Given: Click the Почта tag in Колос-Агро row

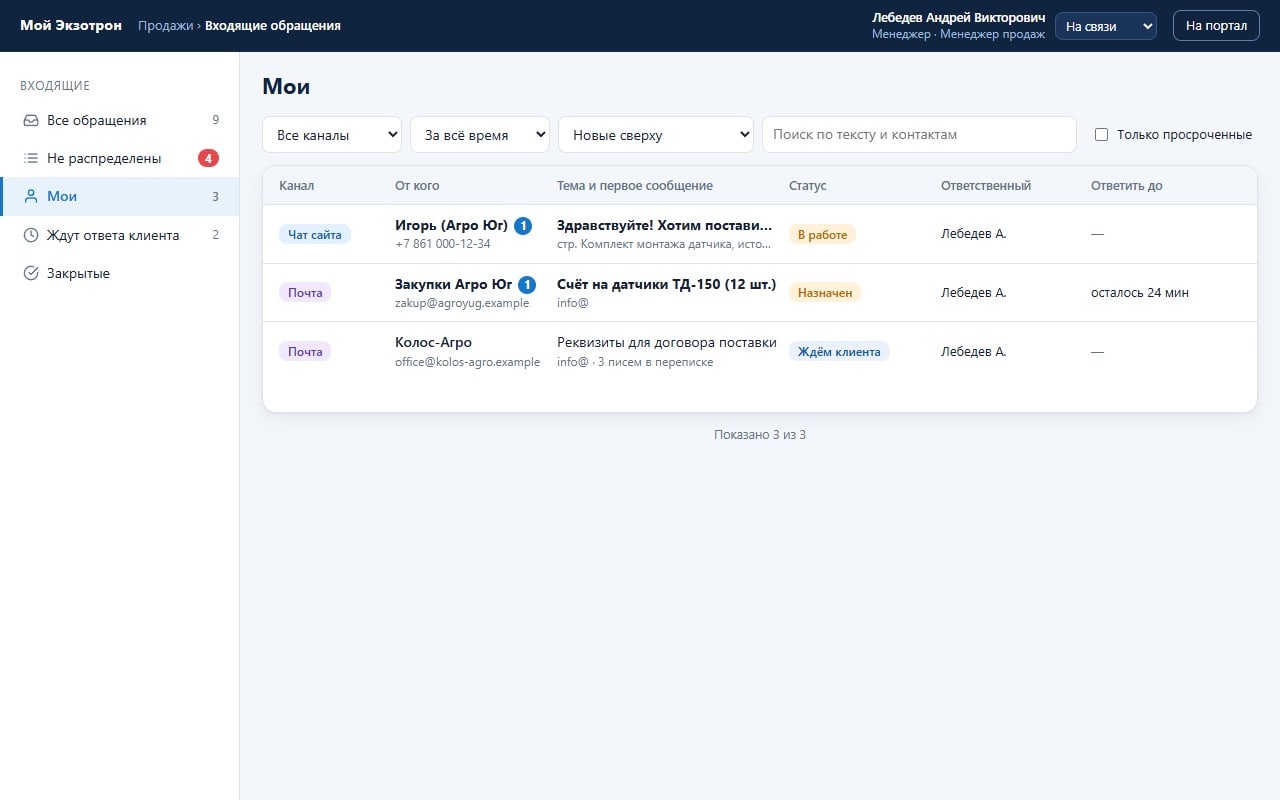Looking at the screenshot, I should tap(305, 352).
